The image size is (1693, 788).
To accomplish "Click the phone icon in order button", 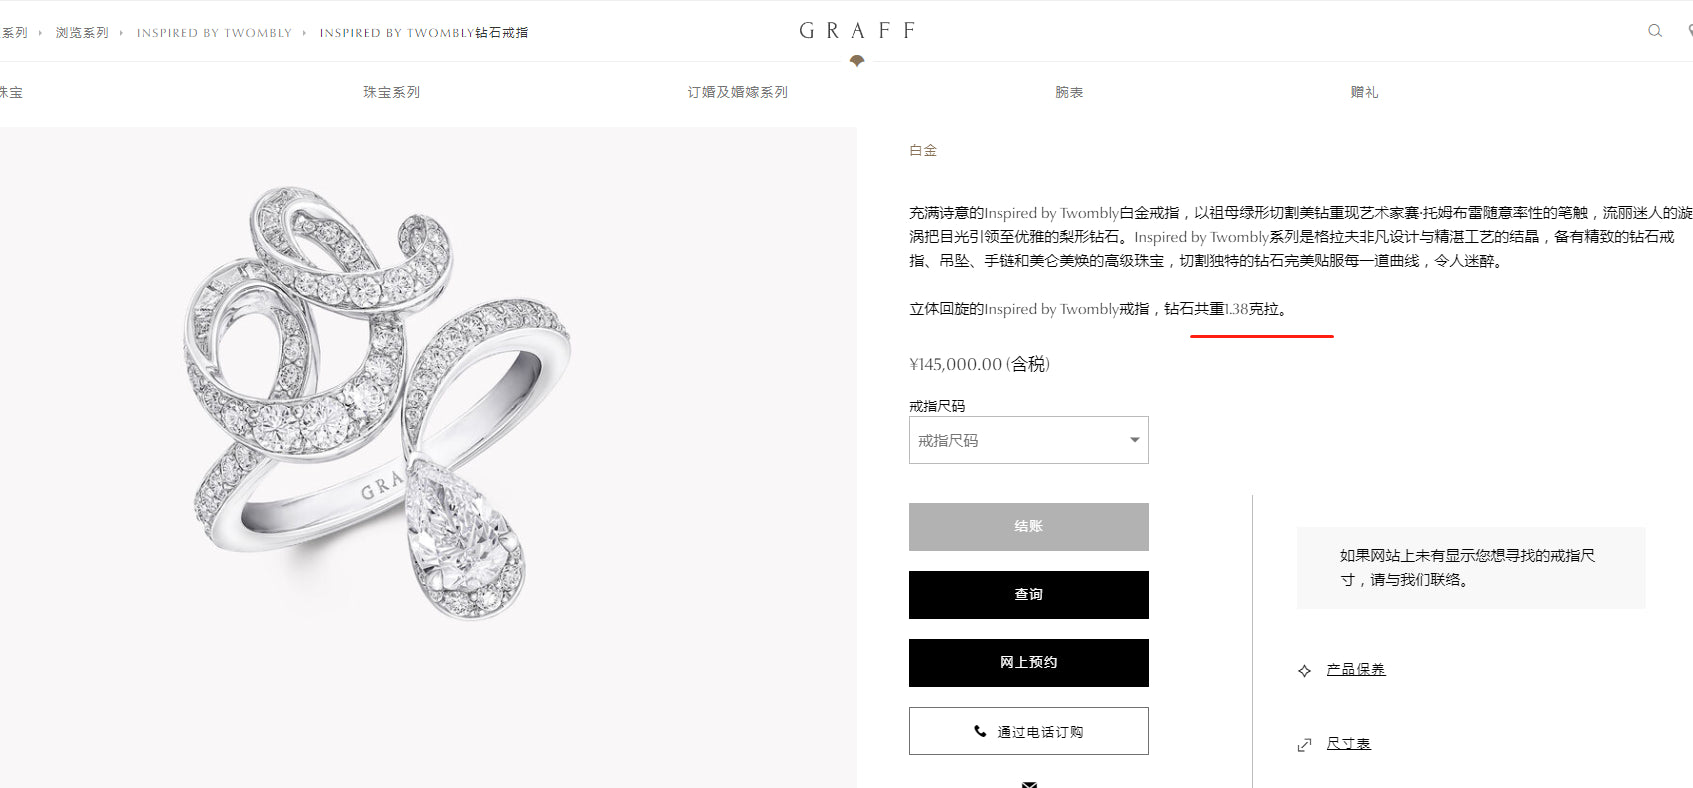I will point(980,731).
